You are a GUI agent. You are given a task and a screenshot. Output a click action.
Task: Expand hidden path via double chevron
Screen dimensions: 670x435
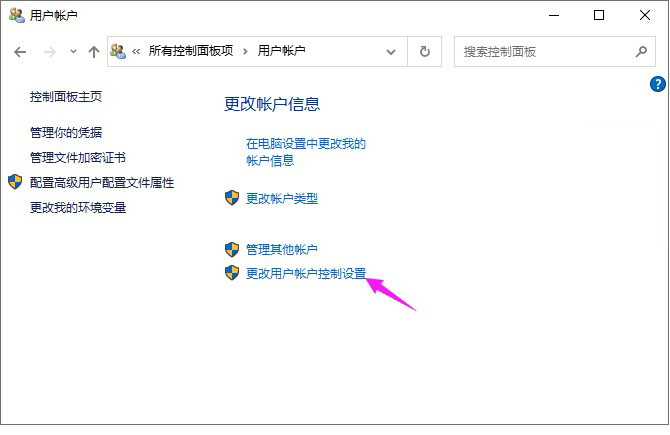click(136, 52)
